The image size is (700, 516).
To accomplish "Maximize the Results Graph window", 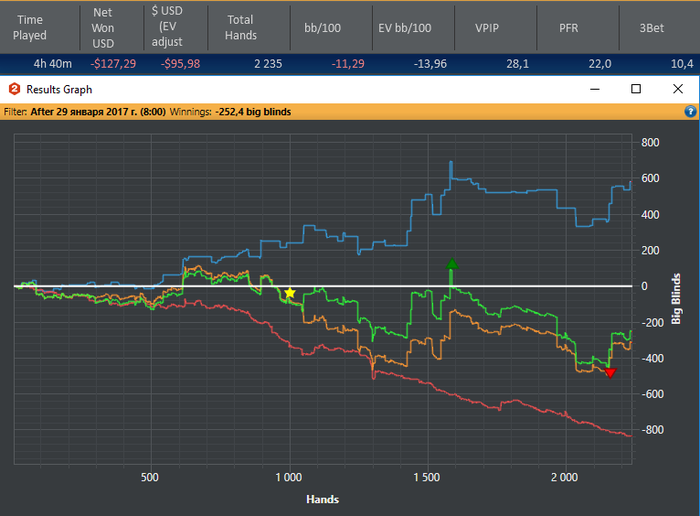I will click(636, 89).
